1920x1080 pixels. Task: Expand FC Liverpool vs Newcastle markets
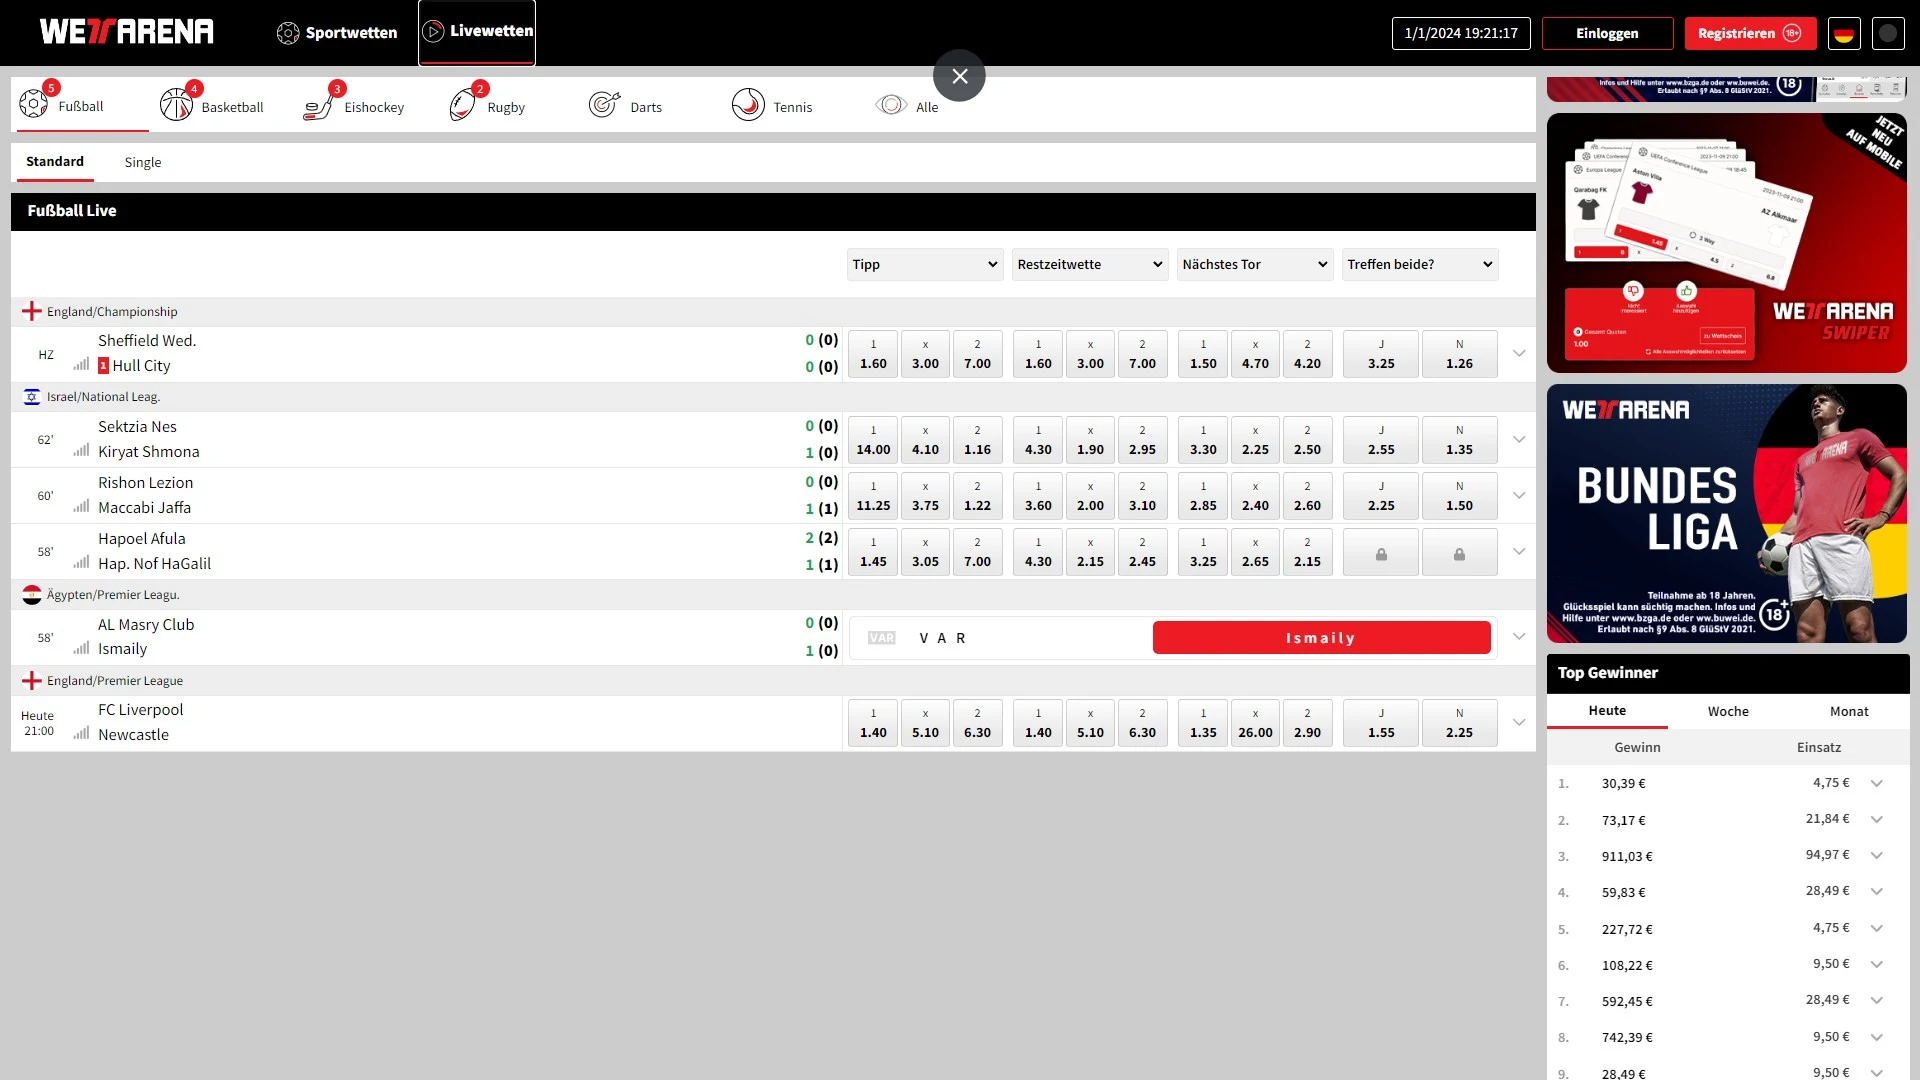click(1519, 723)
